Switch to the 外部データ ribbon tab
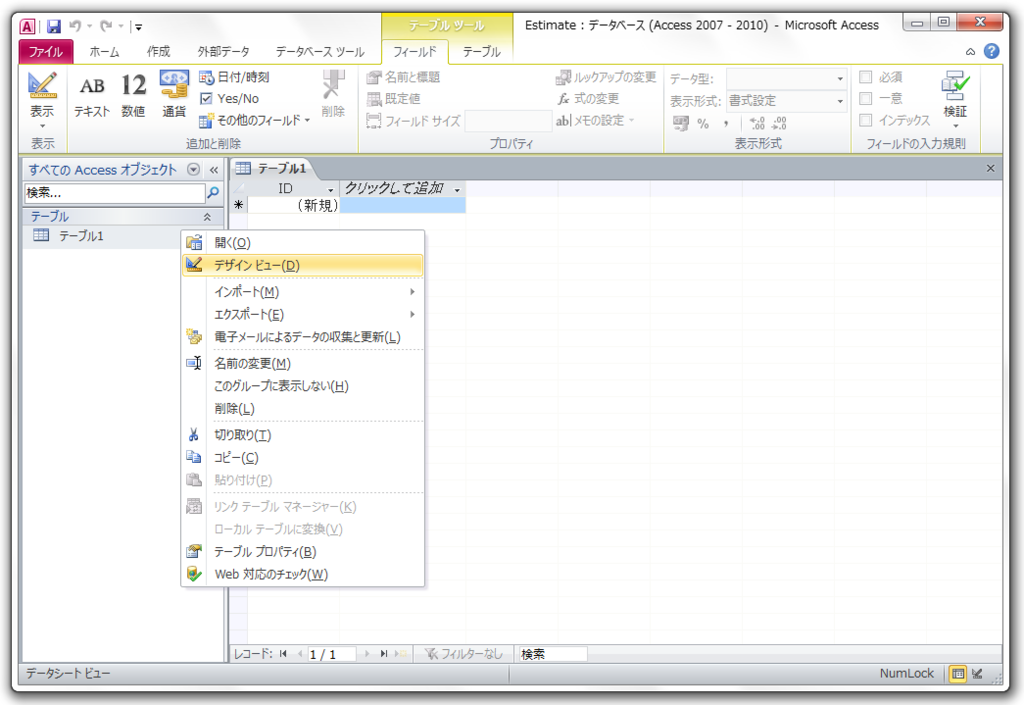The image size is (1024, 705). click(223, 52)
